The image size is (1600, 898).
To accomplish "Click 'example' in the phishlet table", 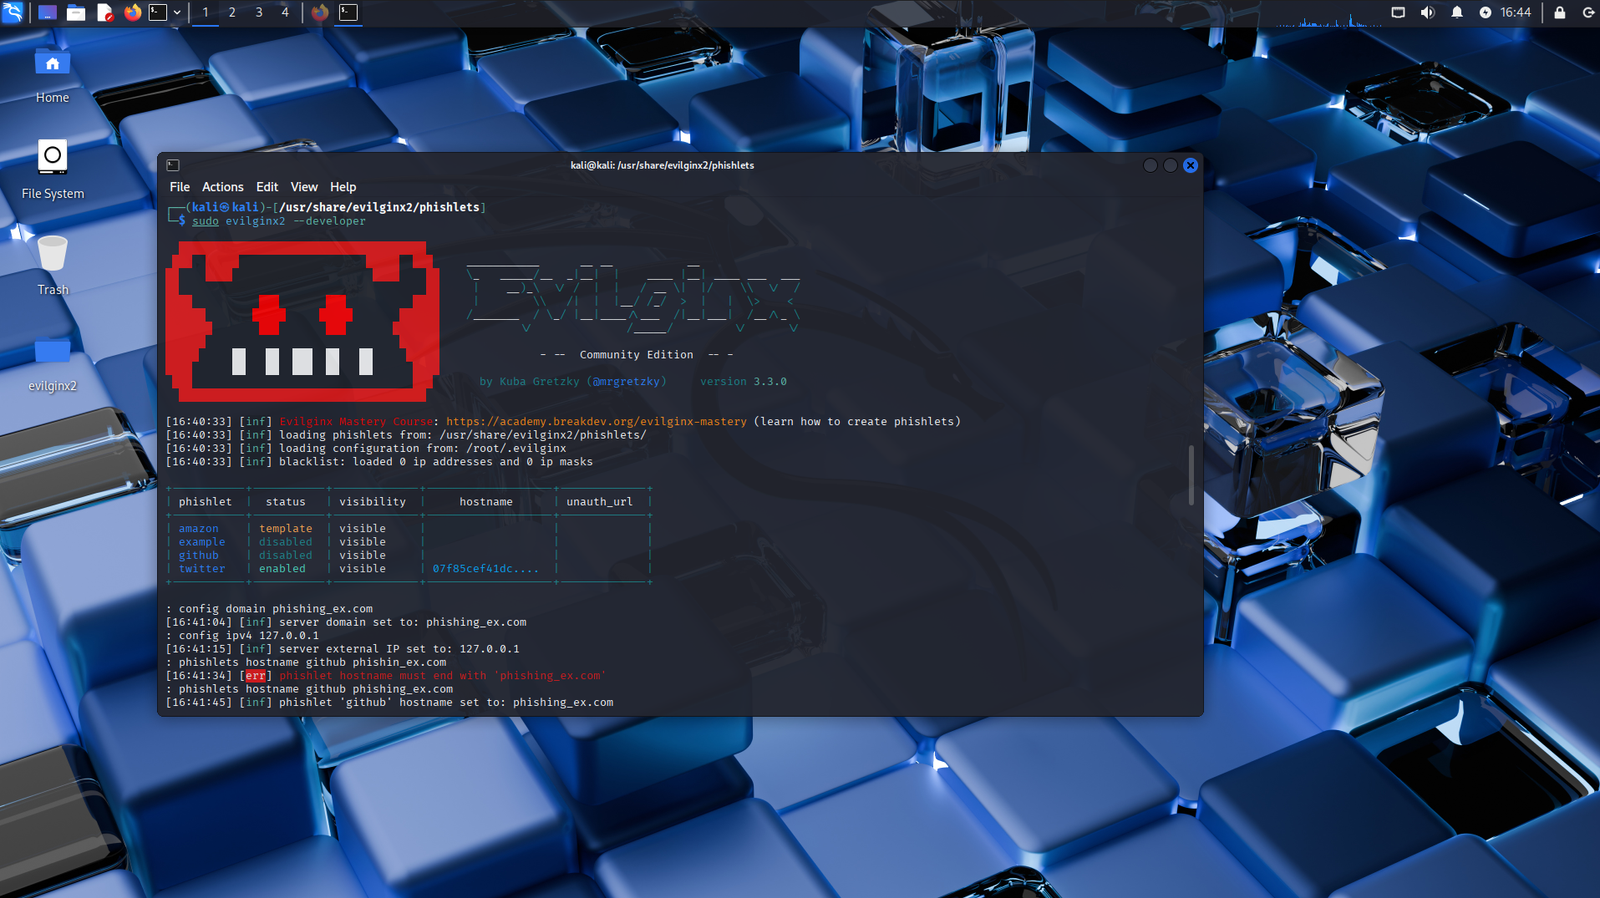I will [x=202, y=542].
